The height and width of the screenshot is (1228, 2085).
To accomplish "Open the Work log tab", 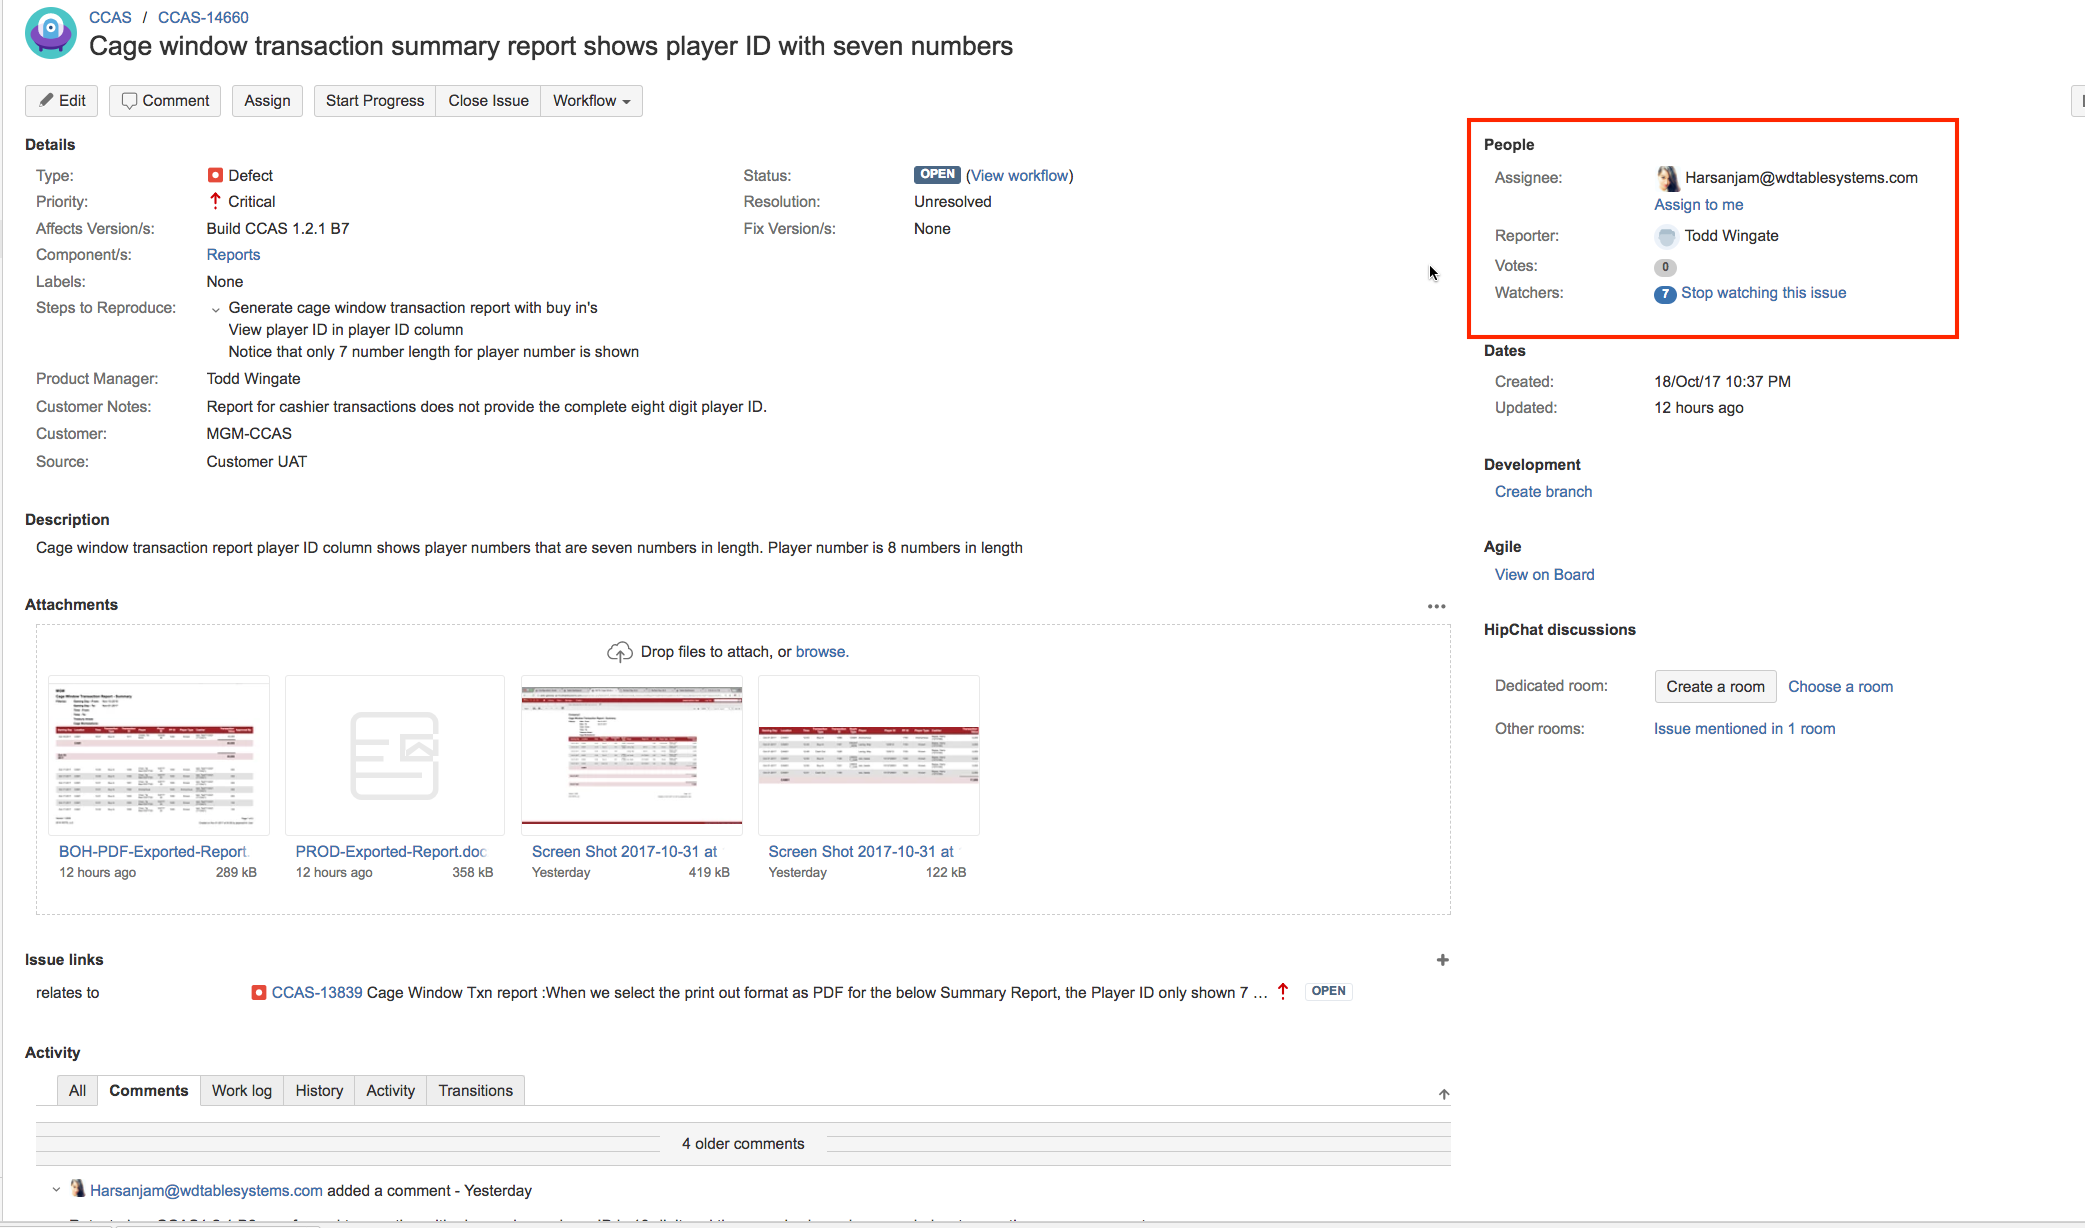I will 242,1091.
